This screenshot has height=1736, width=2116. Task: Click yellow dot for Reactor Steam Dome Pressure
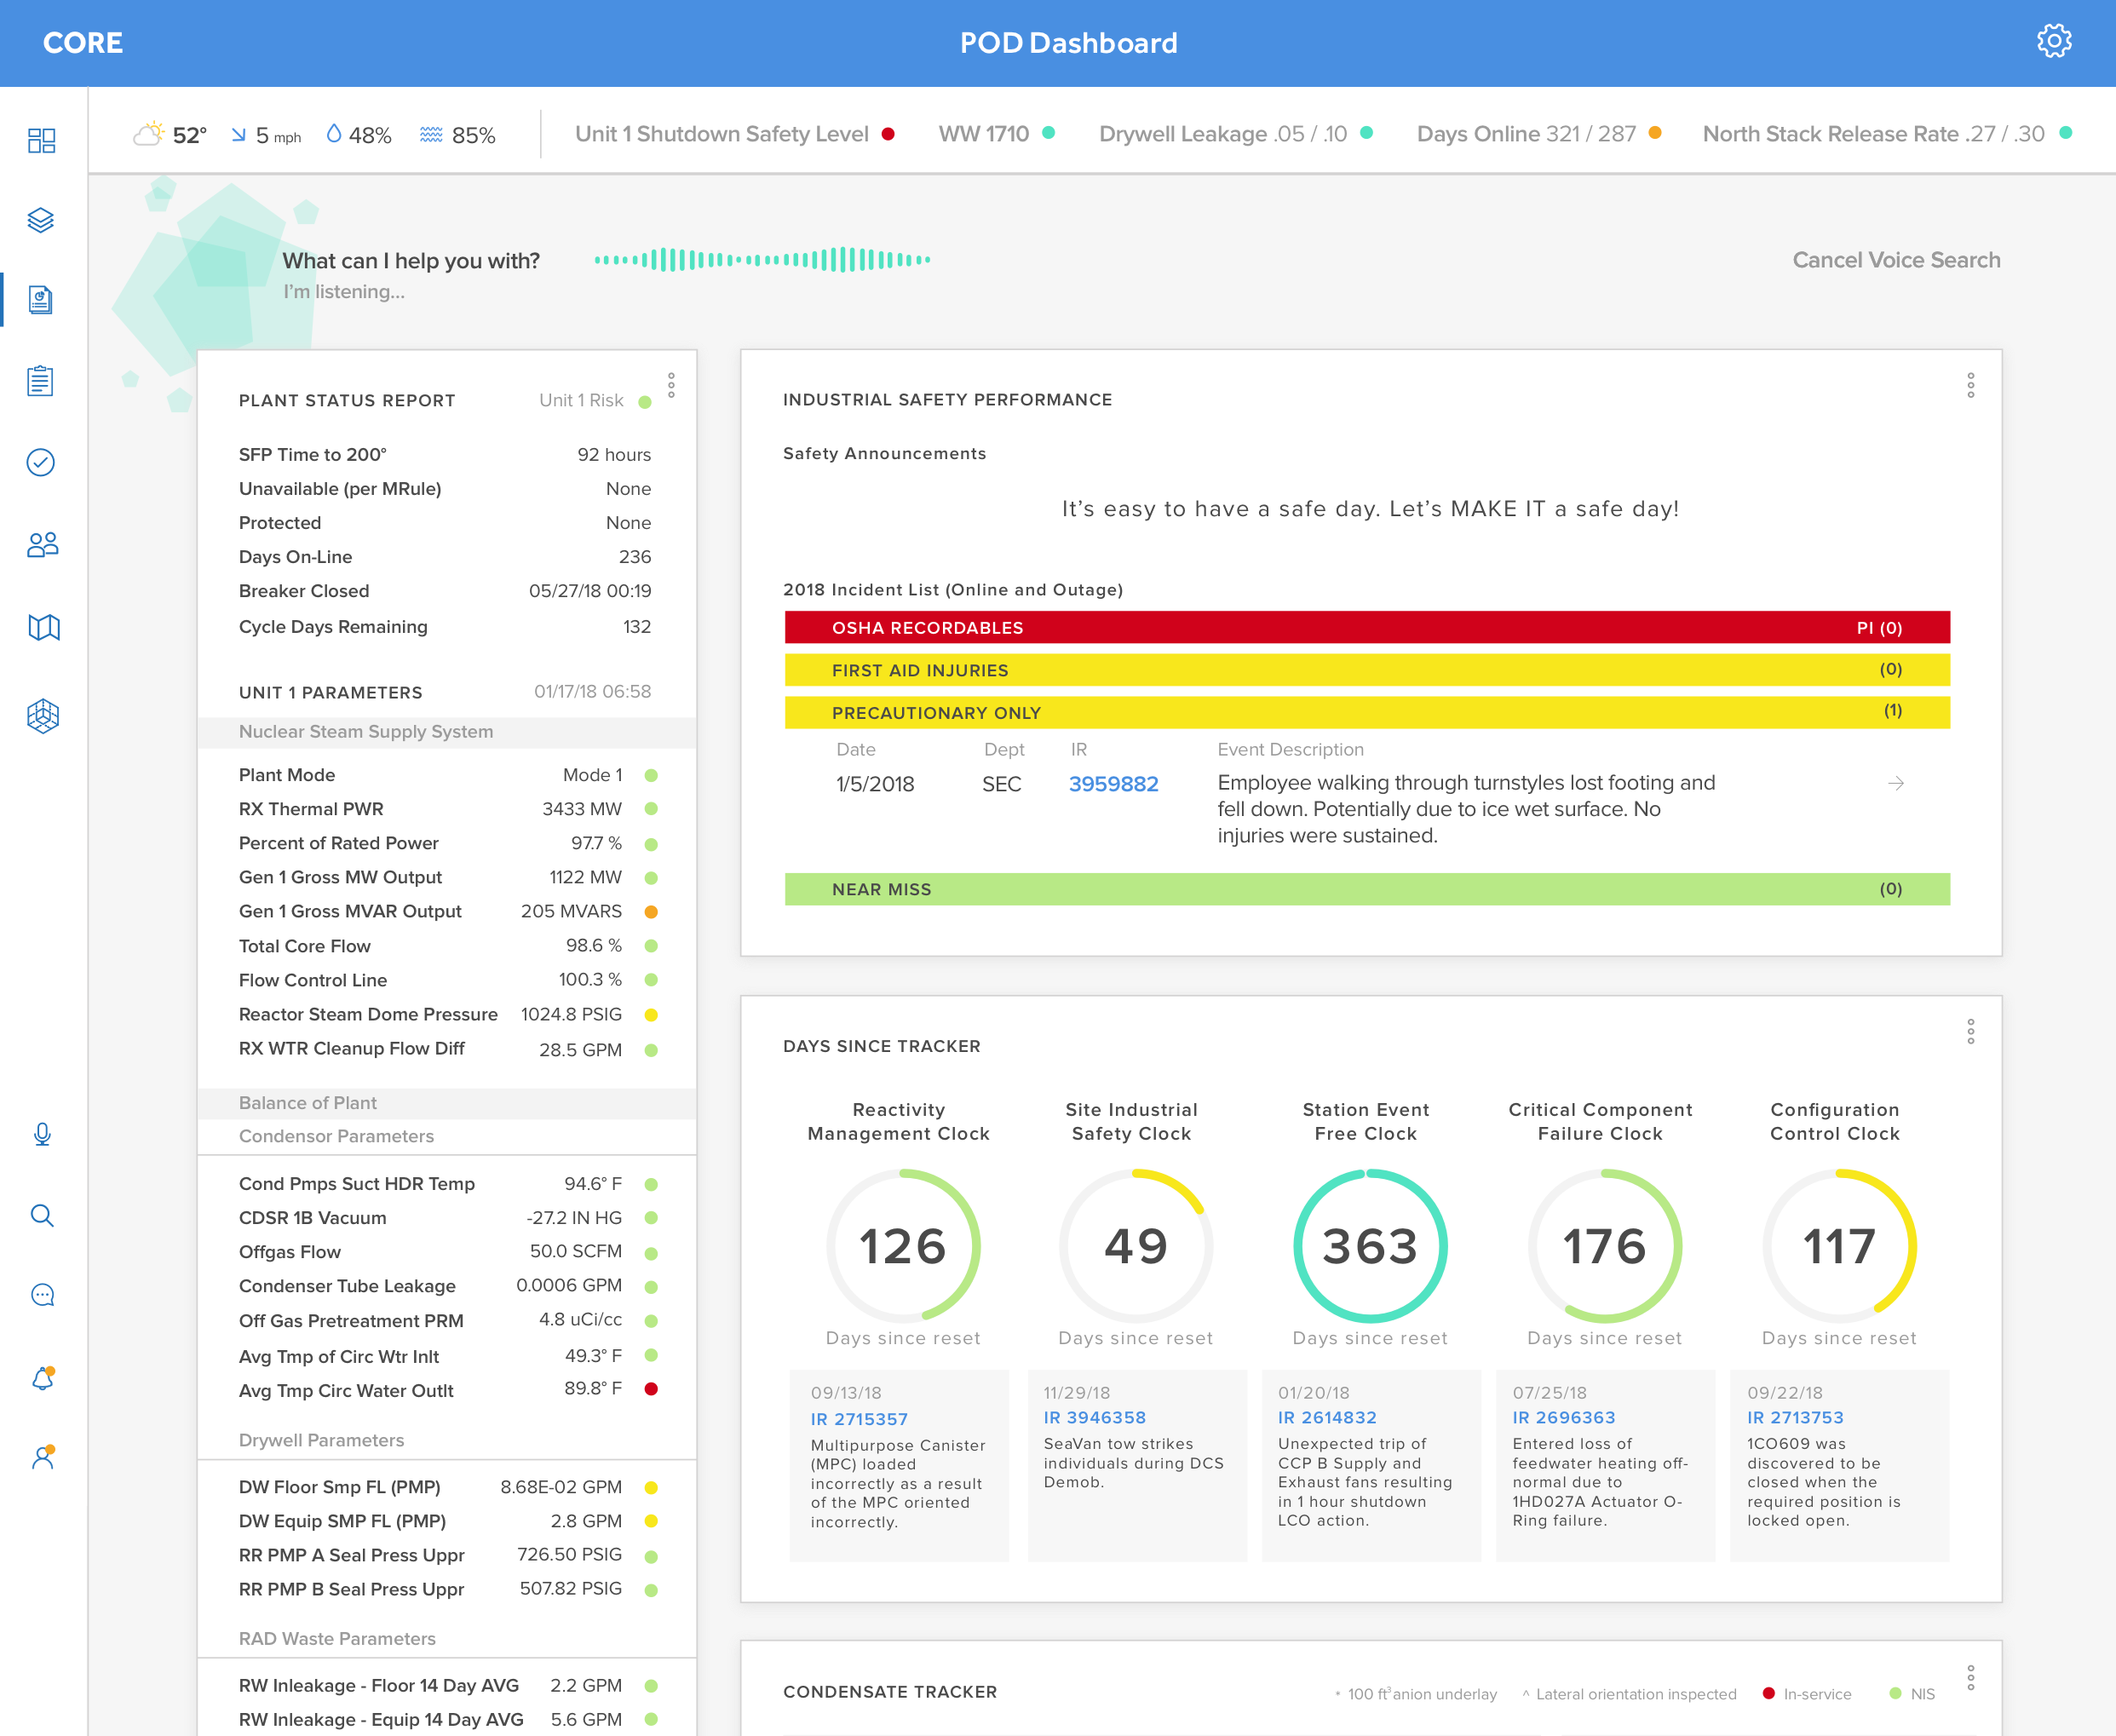[651, 1014]
